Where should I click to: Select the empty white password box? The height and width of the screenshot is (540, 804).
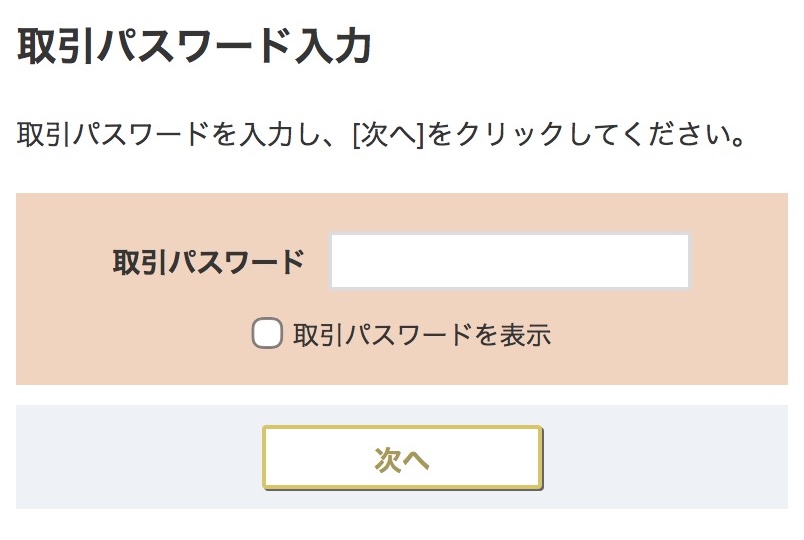coord(510,262)
